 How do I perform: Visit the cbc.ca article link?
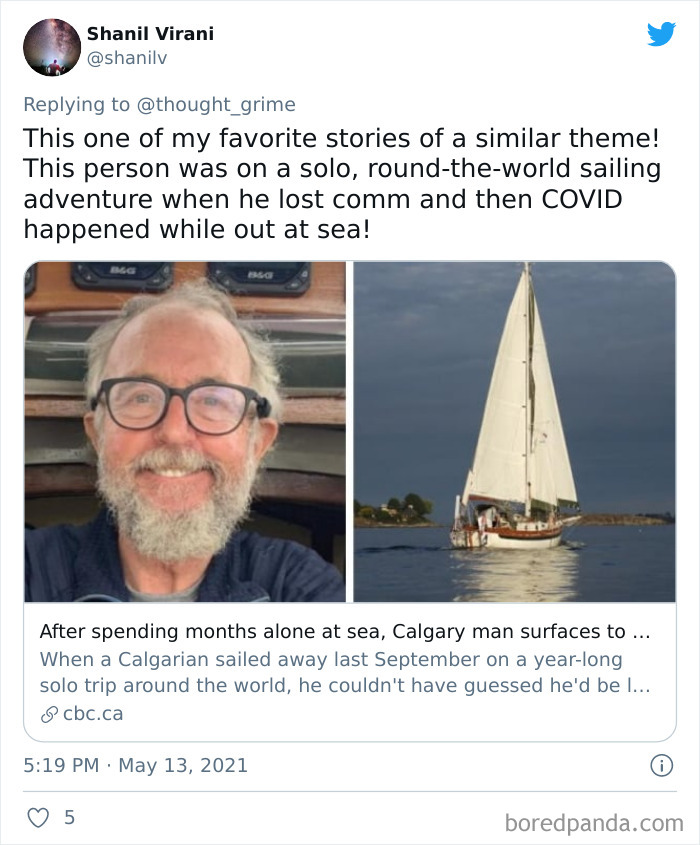tap(92, 713)
